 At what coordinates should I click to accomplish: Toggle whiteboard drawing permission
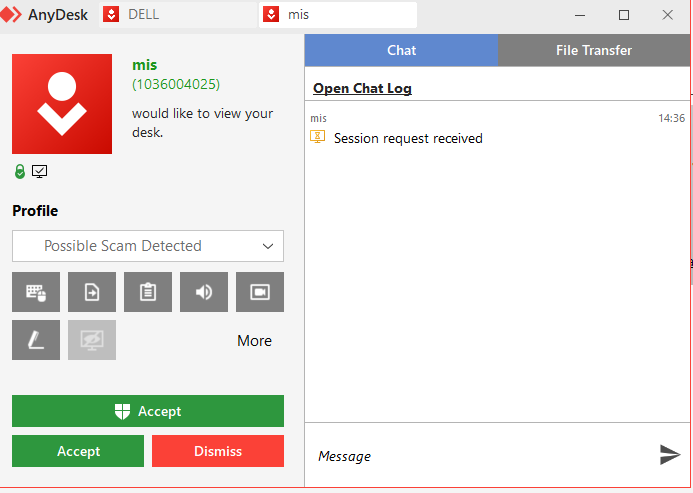point(36,340)
